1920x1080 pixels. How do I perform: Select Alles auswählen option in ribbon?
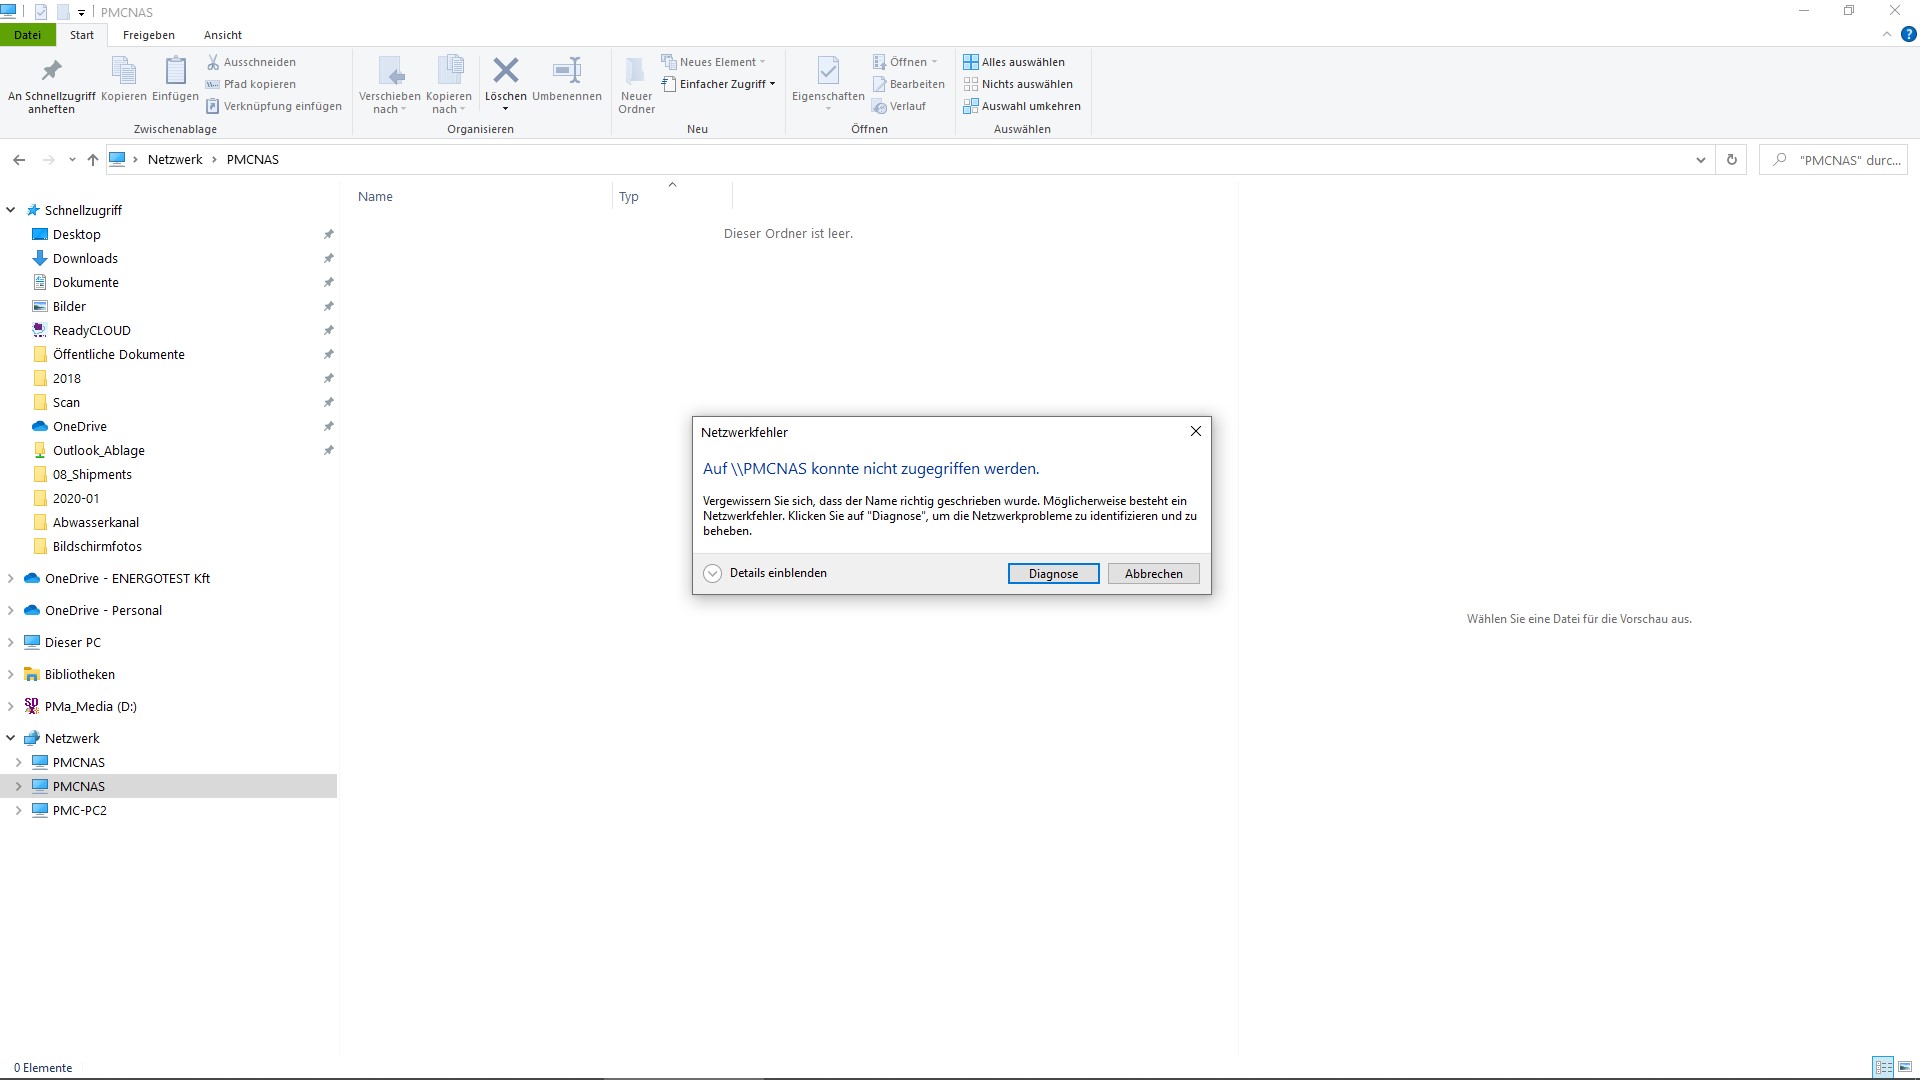coord(1015,61)
